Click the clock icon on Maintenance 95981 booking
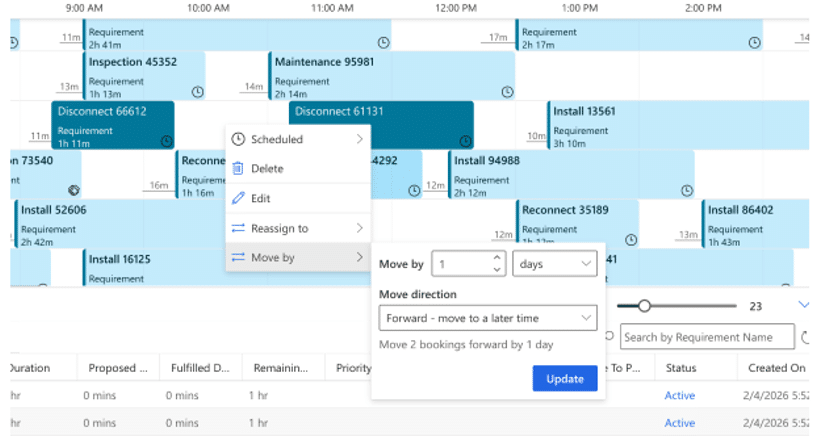 point(507,92)
